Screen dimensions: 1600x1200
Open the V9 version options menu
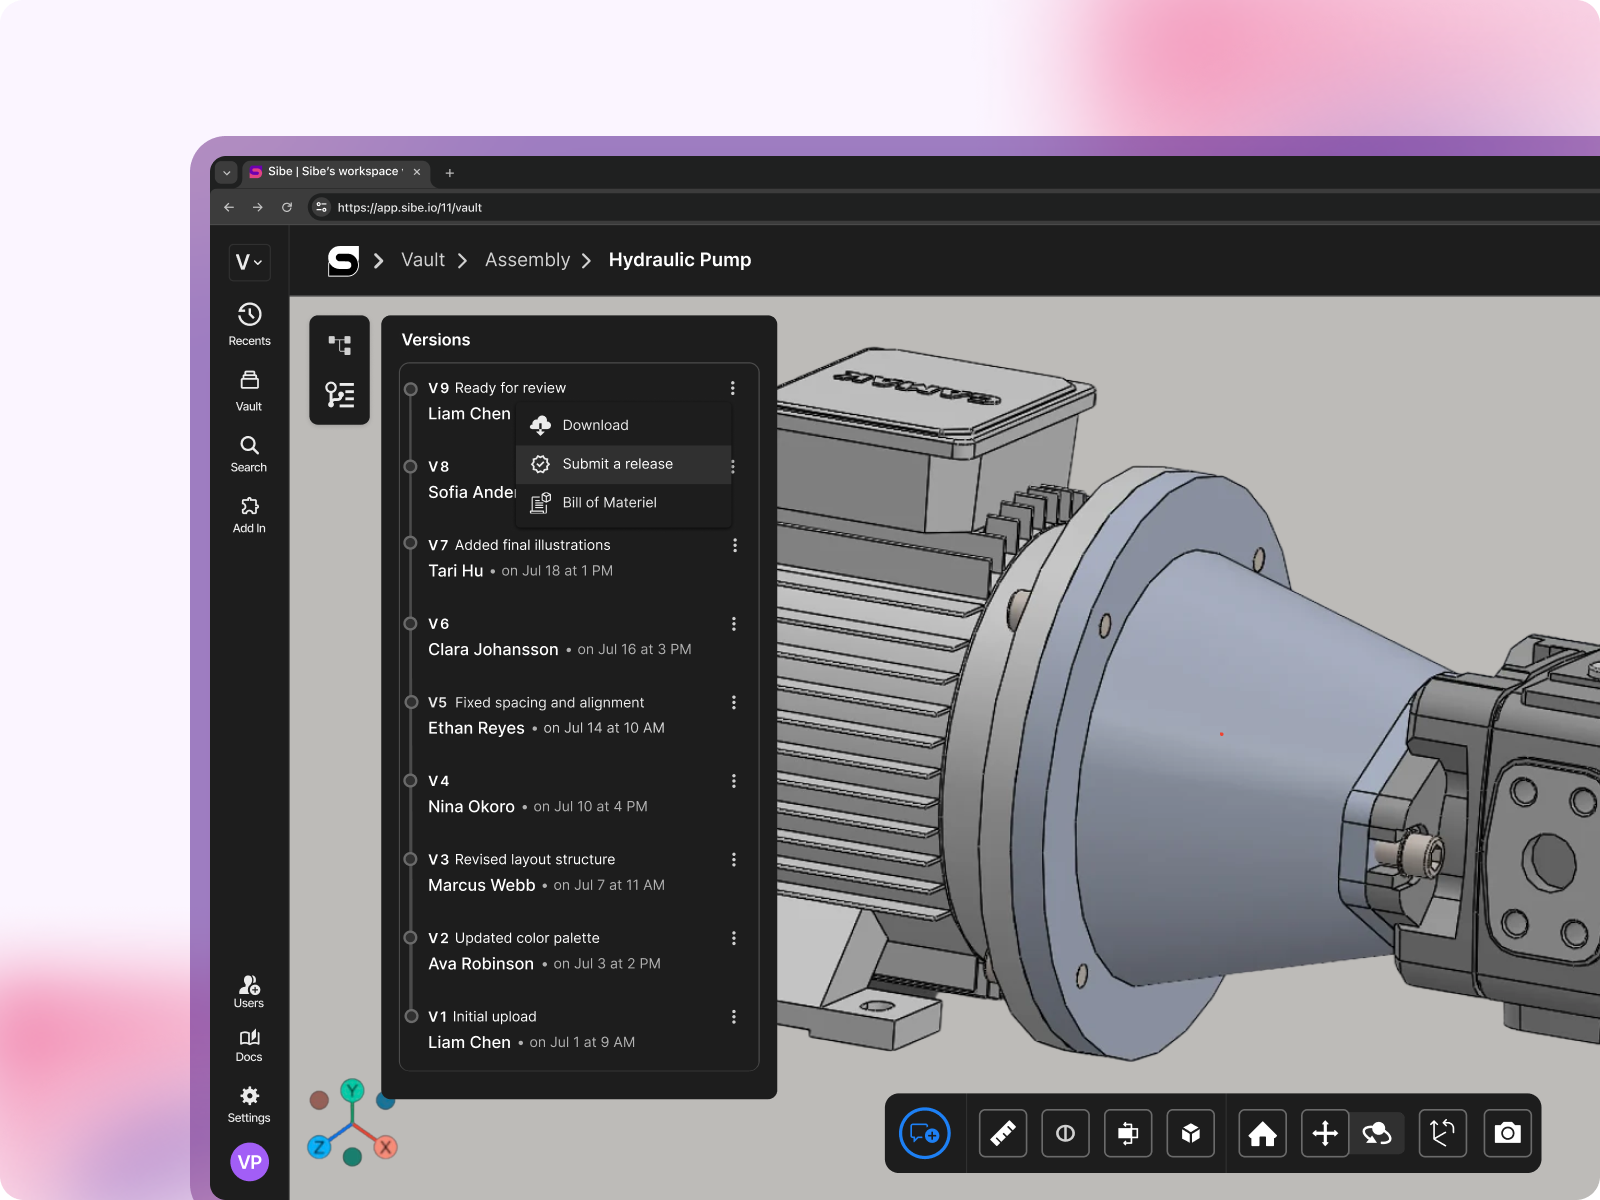[x=733, y=388]
